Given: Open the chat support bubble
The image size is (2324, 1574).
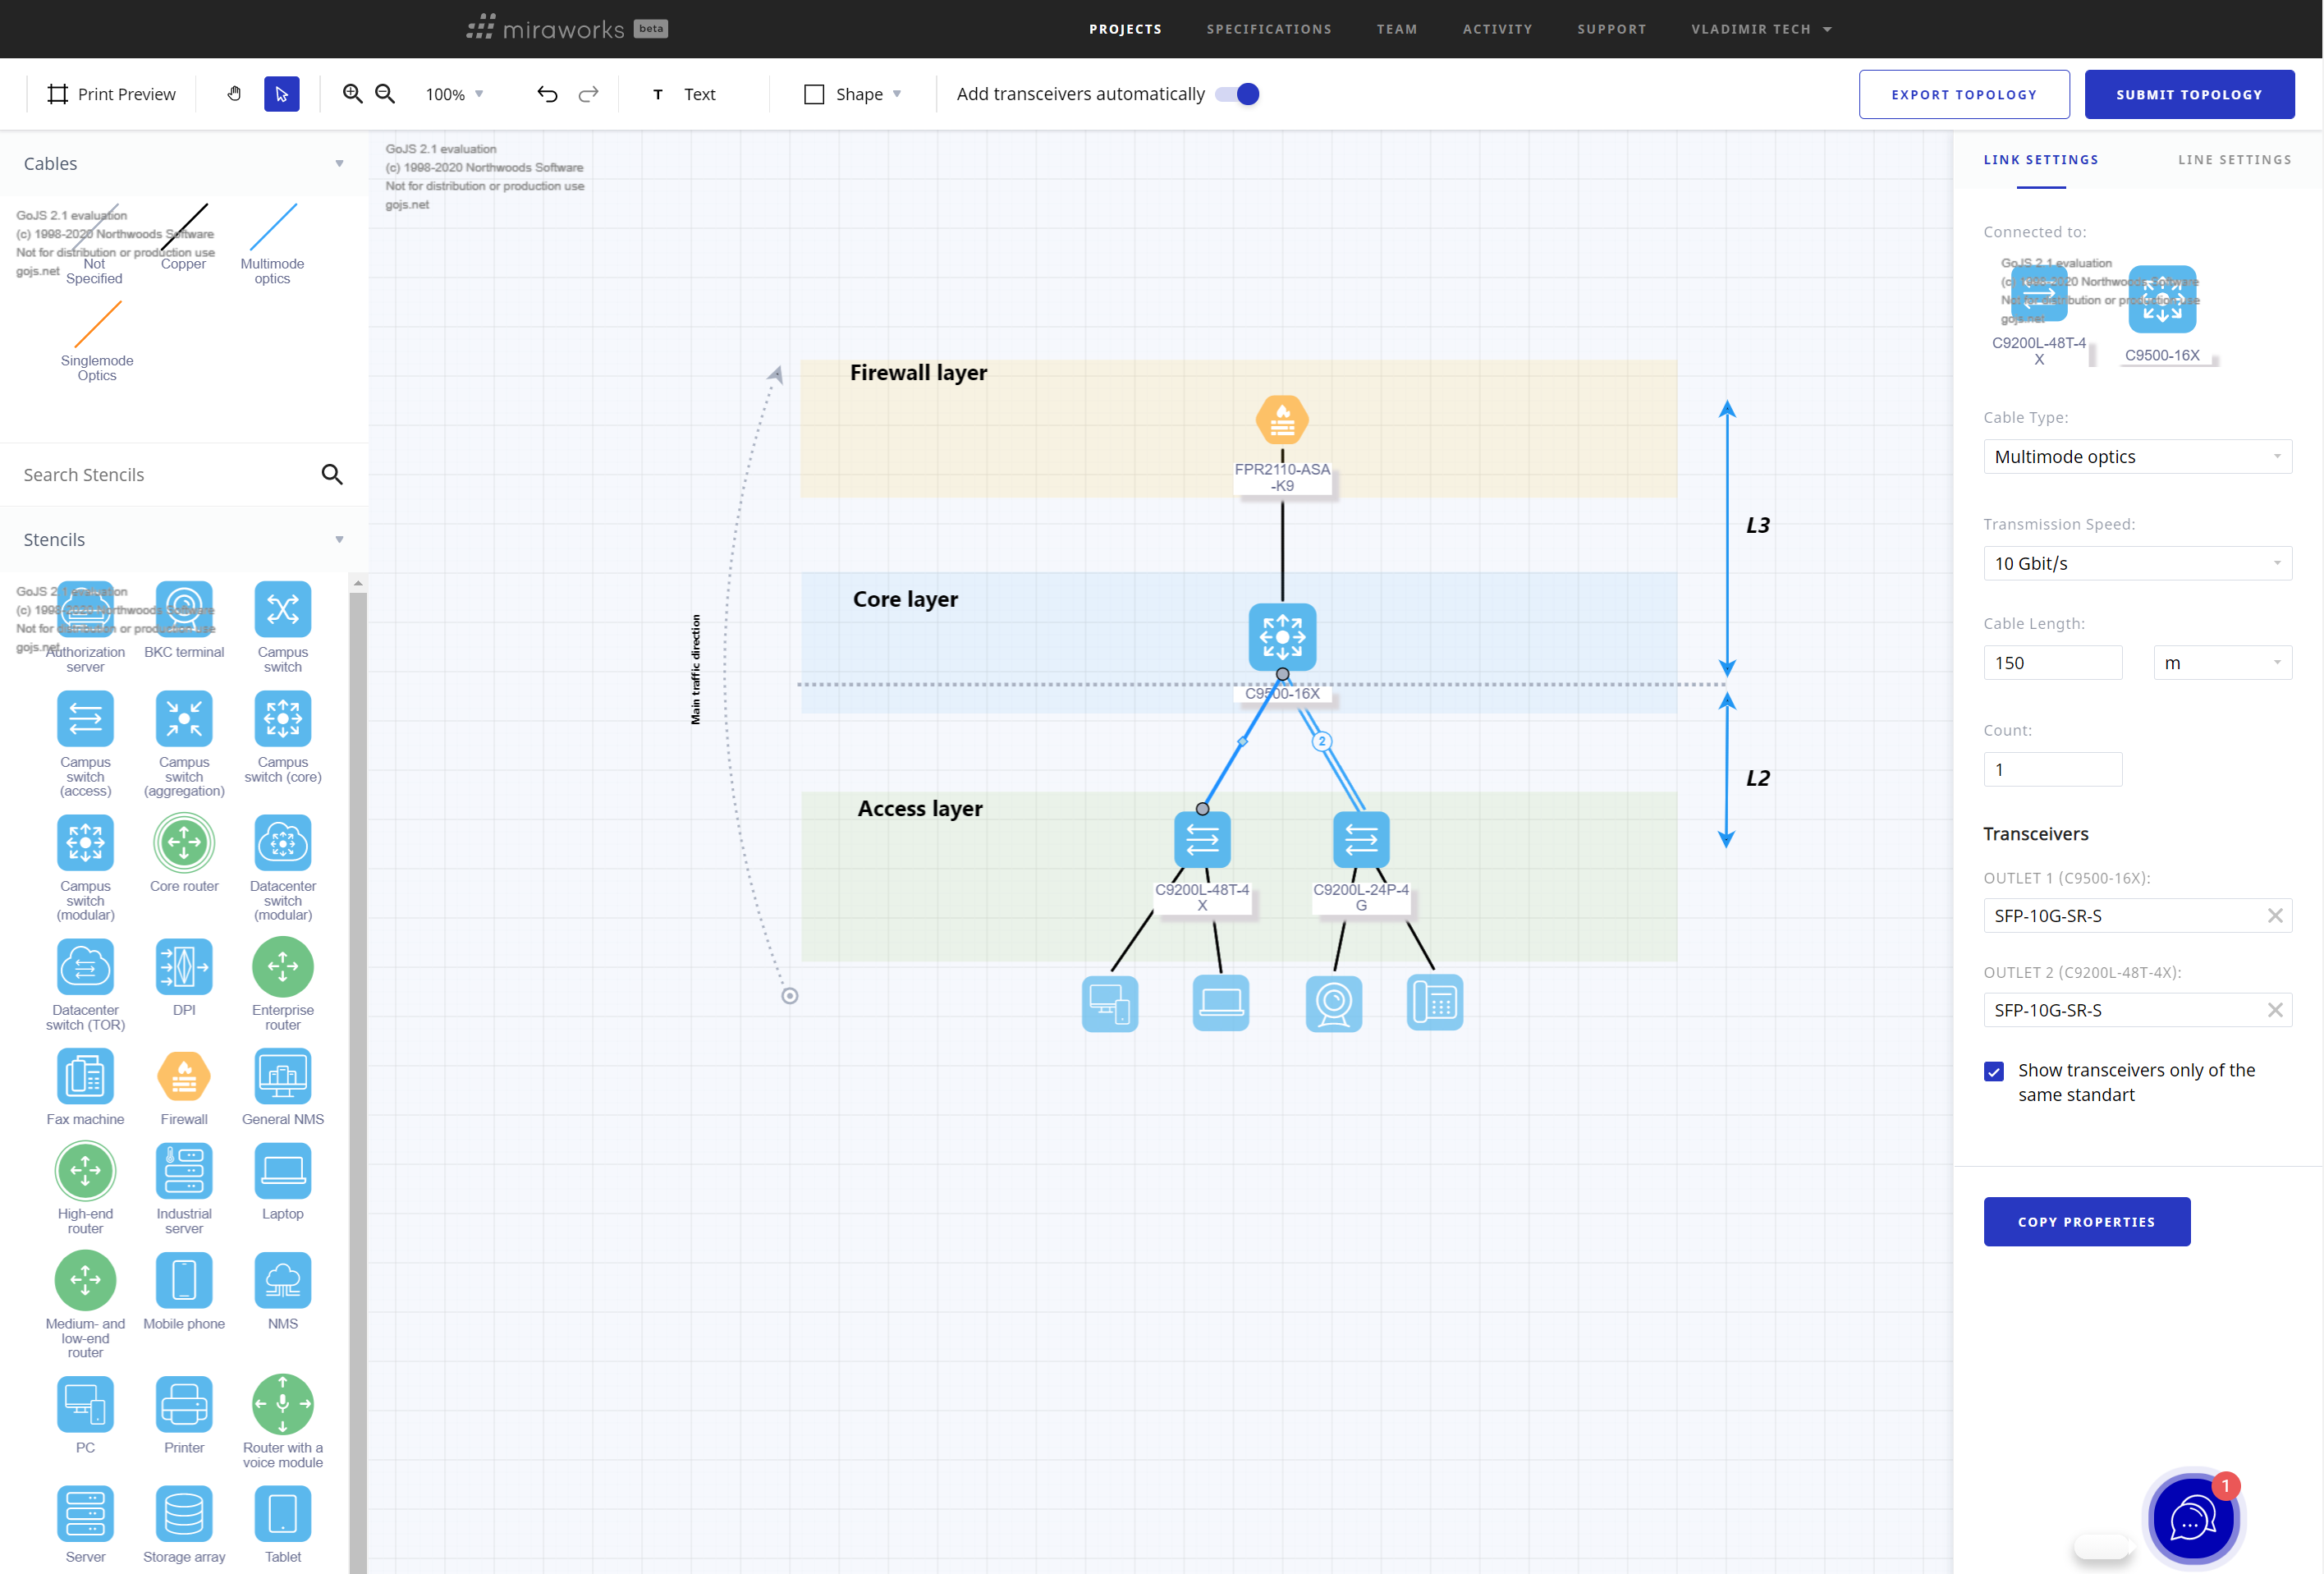Looking at the screenshot, I should click(x=2191, y=1519).
